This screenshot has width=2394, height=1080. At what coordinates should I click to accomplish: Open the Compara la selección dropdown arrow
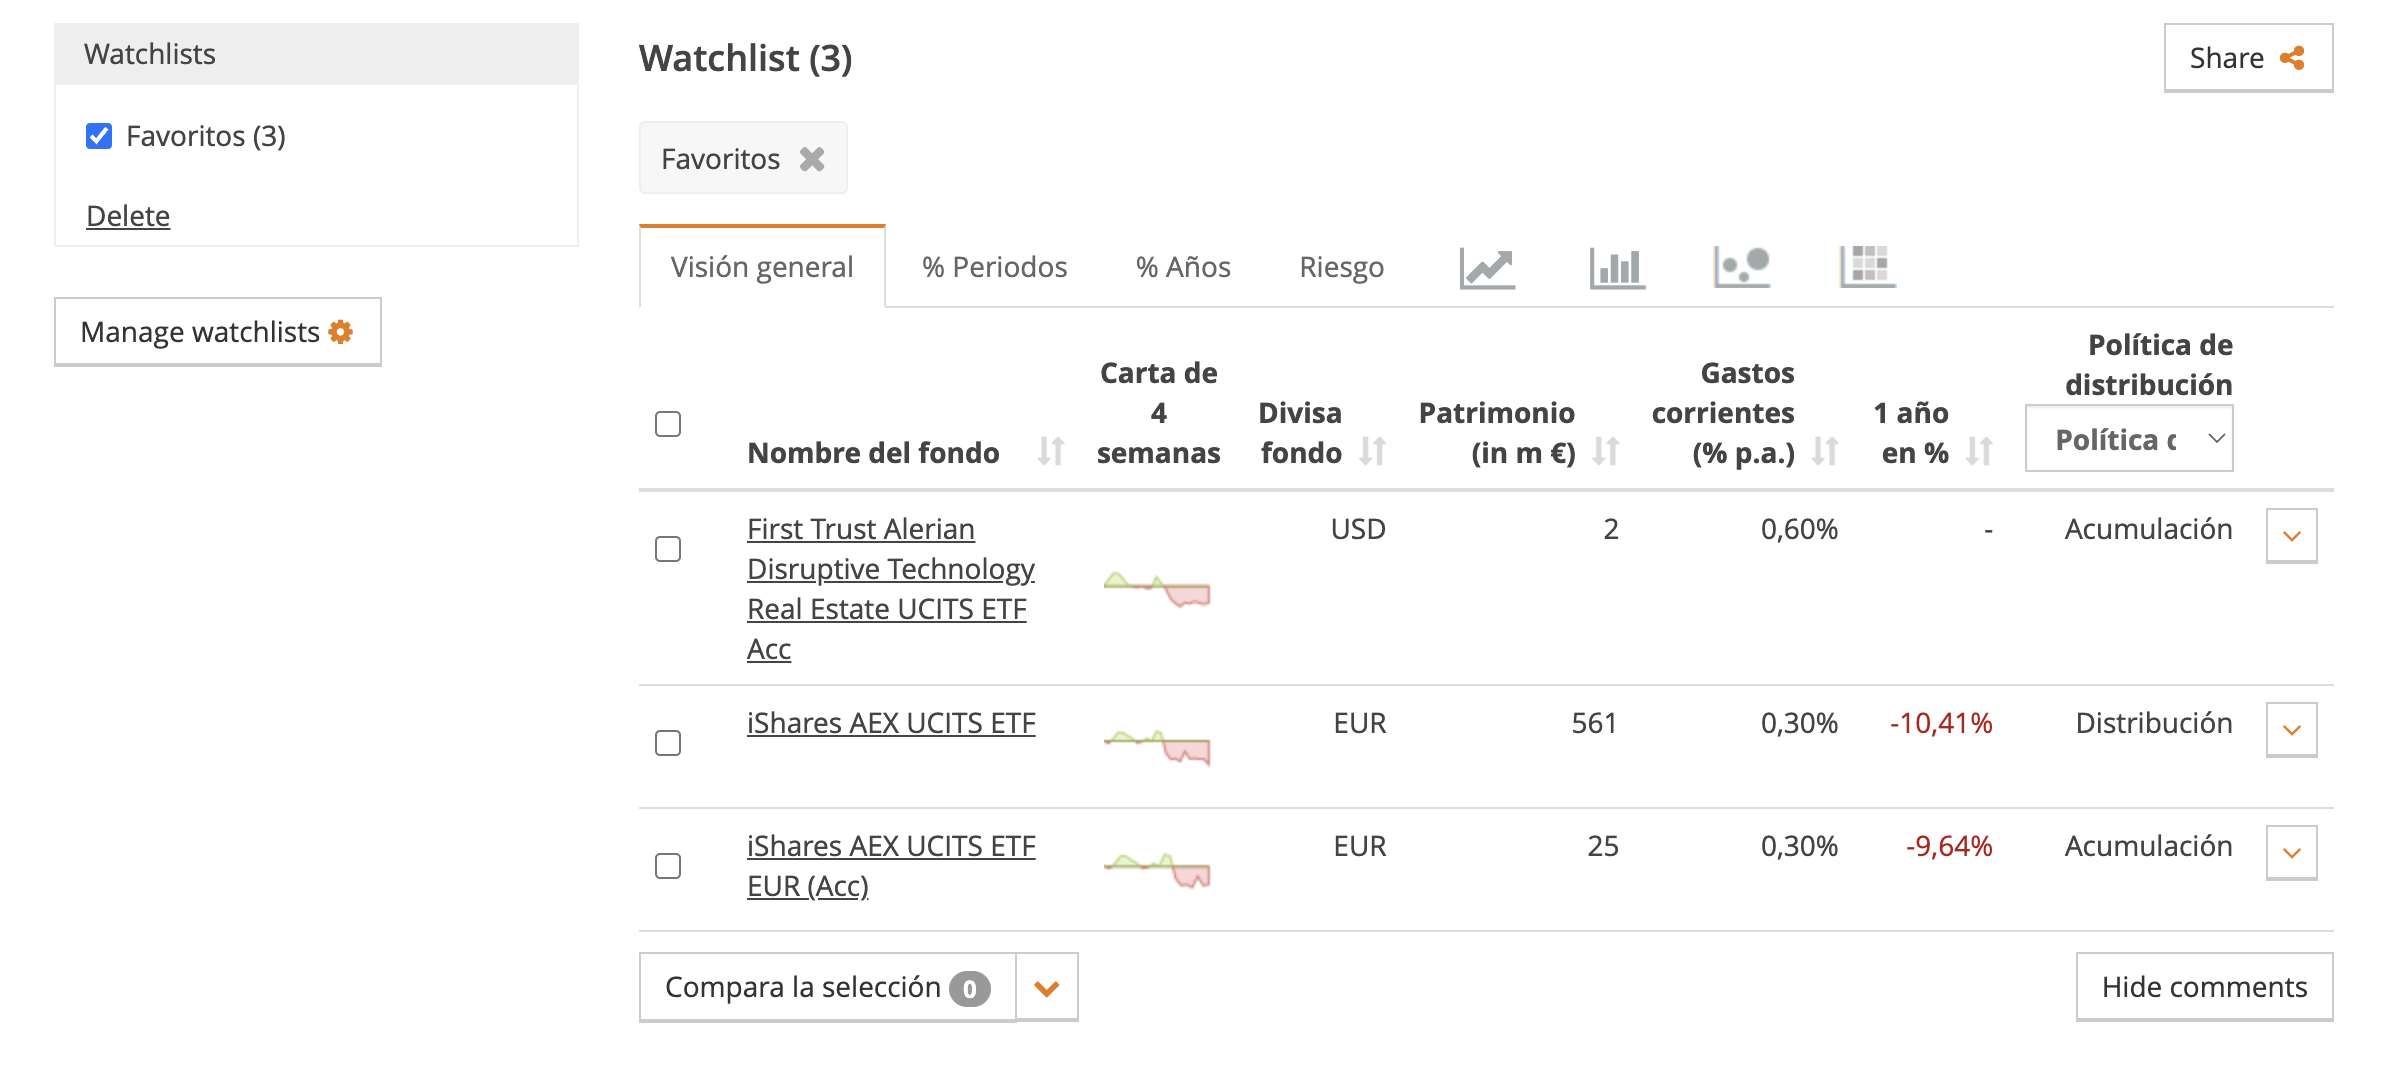pos(1046,987)
